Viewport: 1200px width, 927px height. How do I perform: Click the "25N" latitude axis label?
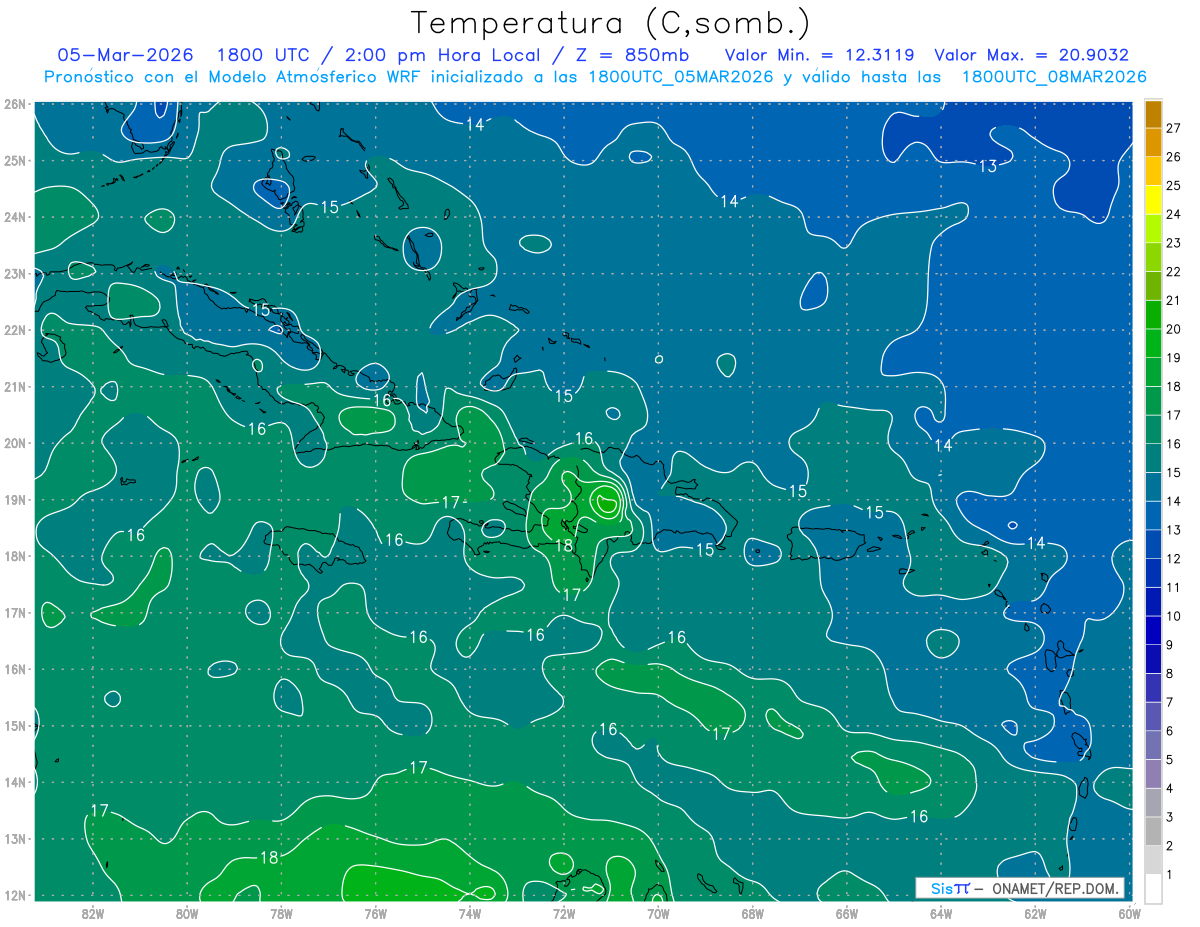coord(14,161)
